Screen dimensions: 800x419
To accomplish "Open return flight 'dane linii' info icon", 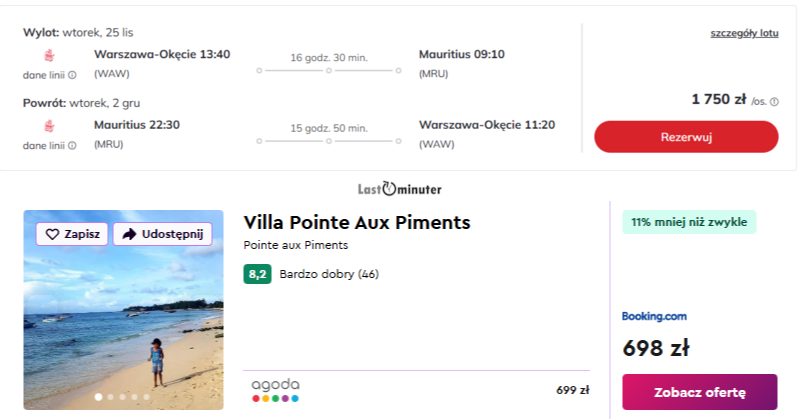I will point(72,146).
